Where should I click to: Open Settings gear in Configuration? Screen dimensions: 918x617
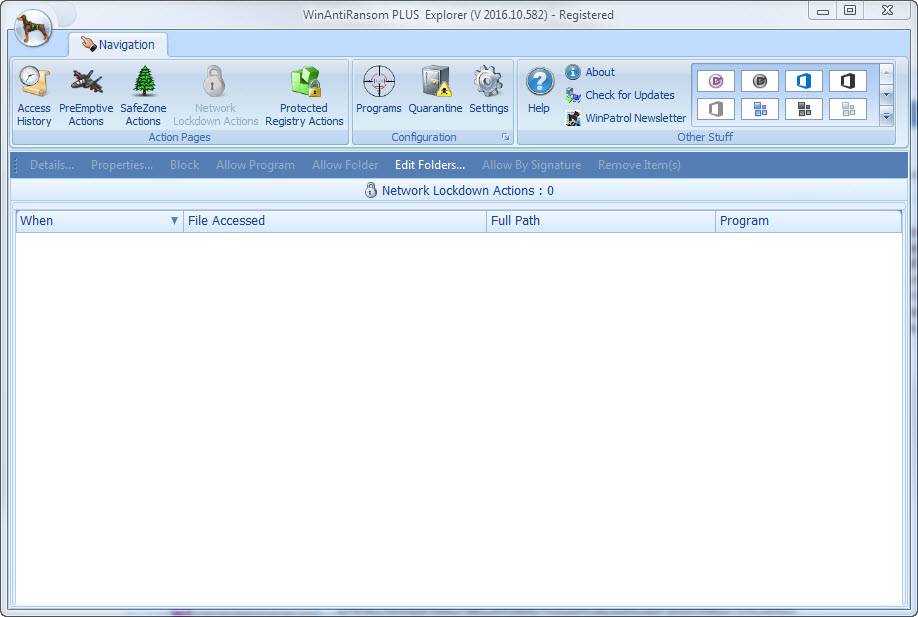point(489,90)
